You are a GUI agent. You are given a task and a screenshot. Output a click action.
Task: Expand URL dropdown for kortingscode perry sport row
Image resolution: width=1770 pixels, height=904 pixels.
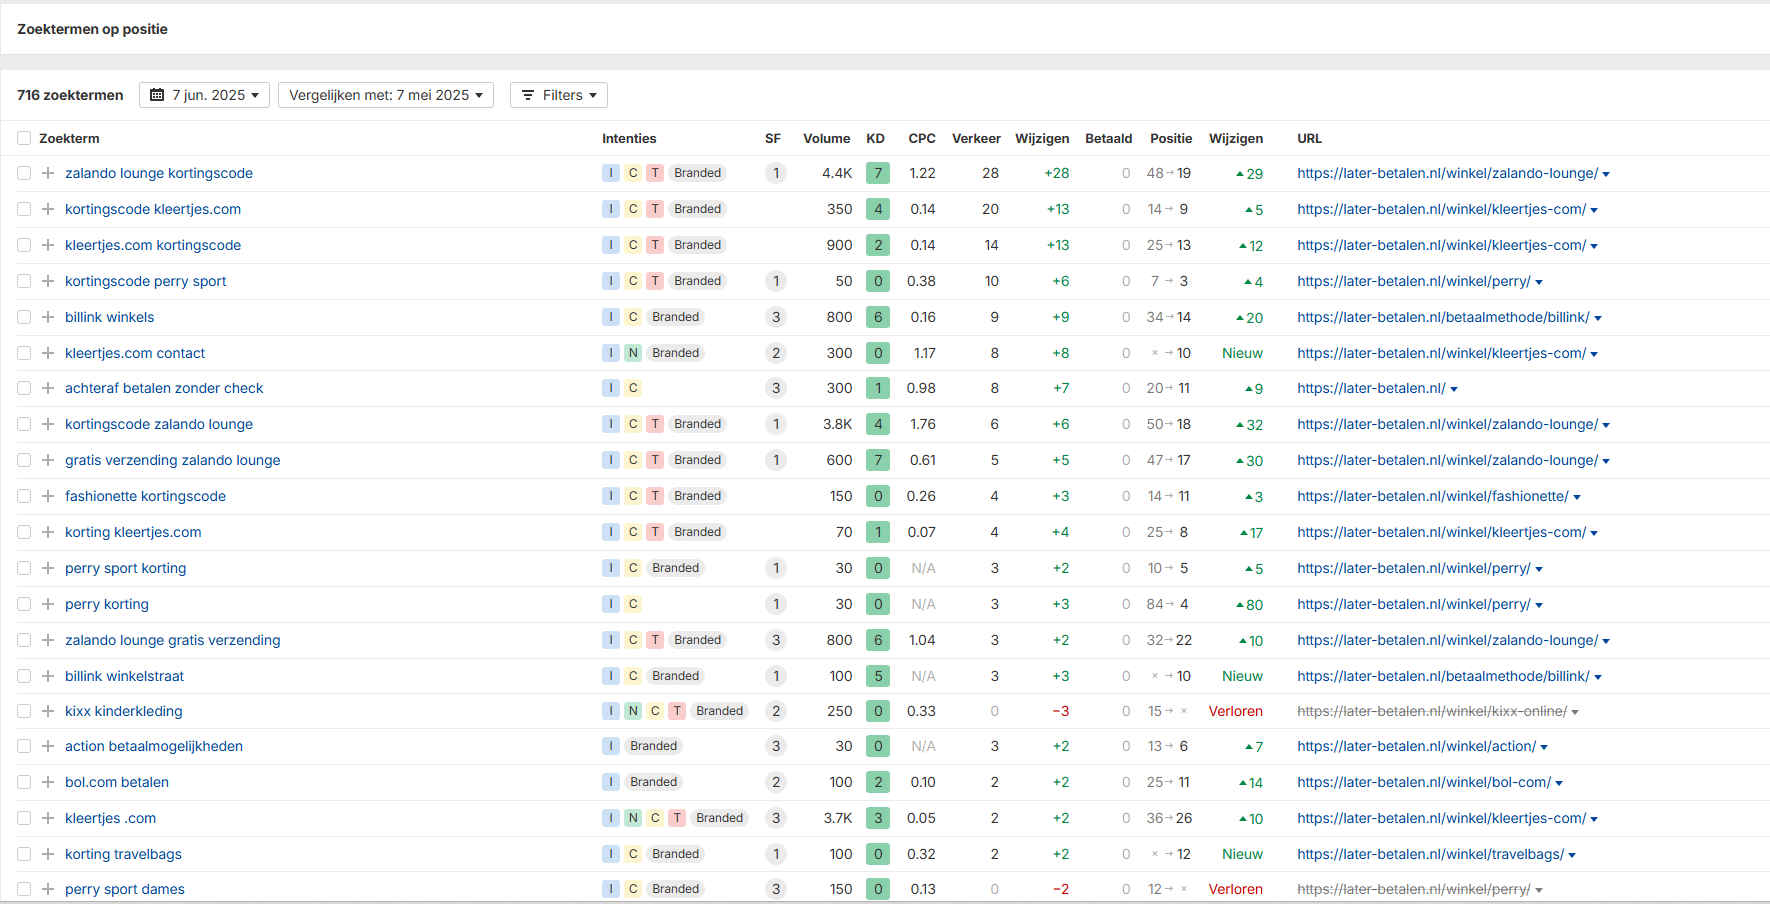[x=1539, y=282]
